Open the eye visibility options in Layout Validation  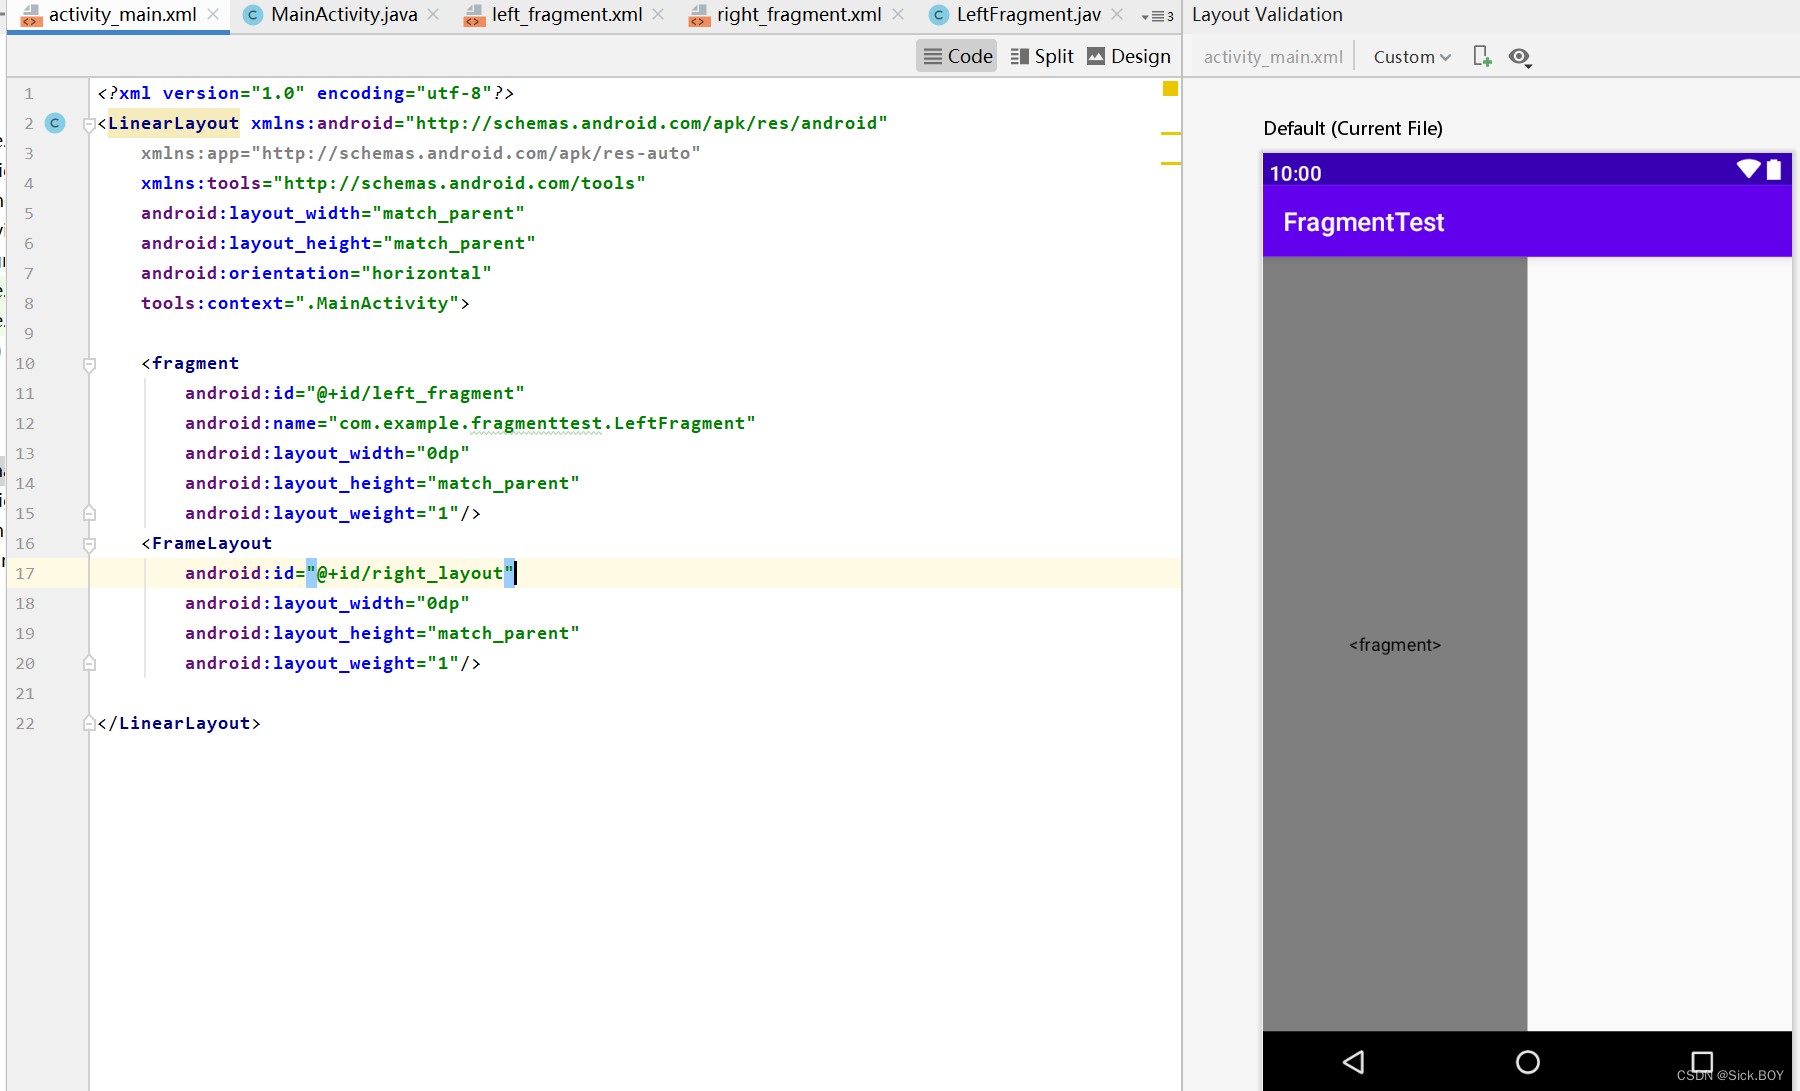[1519, 57]
